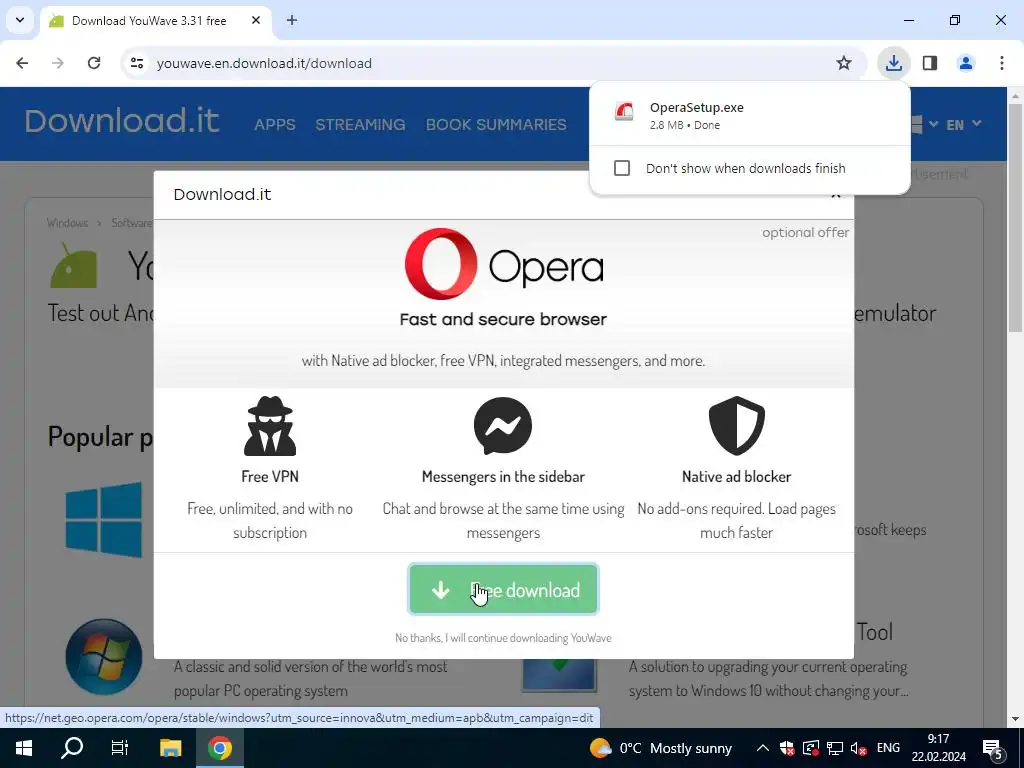Open the APPS menu item
This screenshot has width=1024, height=768.
click(x=275, y=124)
